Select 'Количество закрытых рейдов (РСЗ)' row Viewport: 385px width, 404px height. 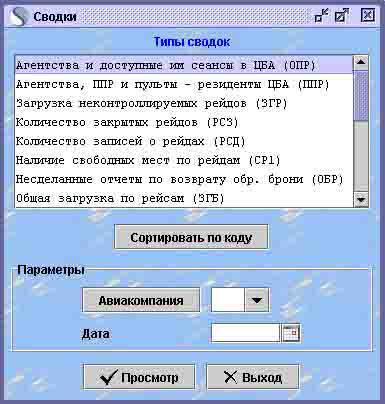[184, 122]
